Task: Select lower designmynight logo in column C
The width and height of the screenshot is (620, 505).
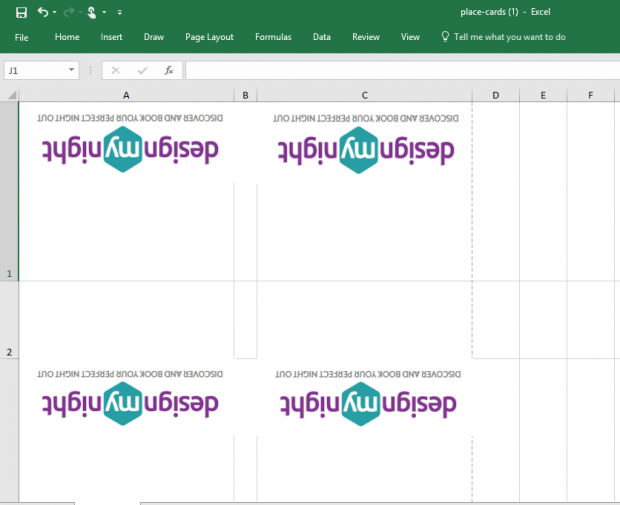Action: click(x=368, y=398)
